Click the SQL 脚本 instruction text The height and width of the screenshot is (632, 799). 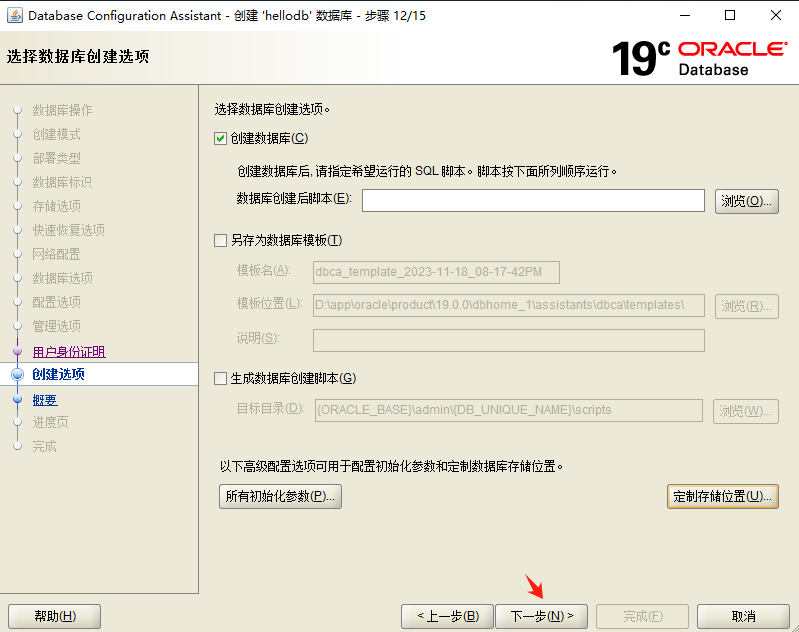tap(427, 172)
